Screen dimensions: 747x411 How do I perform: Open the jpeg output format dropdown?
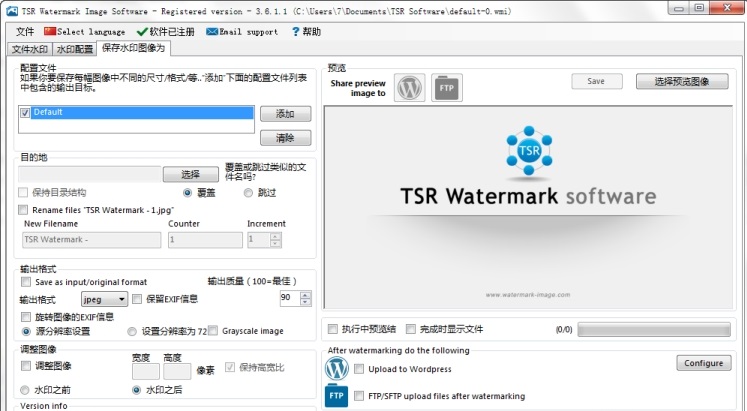(104, 299)
